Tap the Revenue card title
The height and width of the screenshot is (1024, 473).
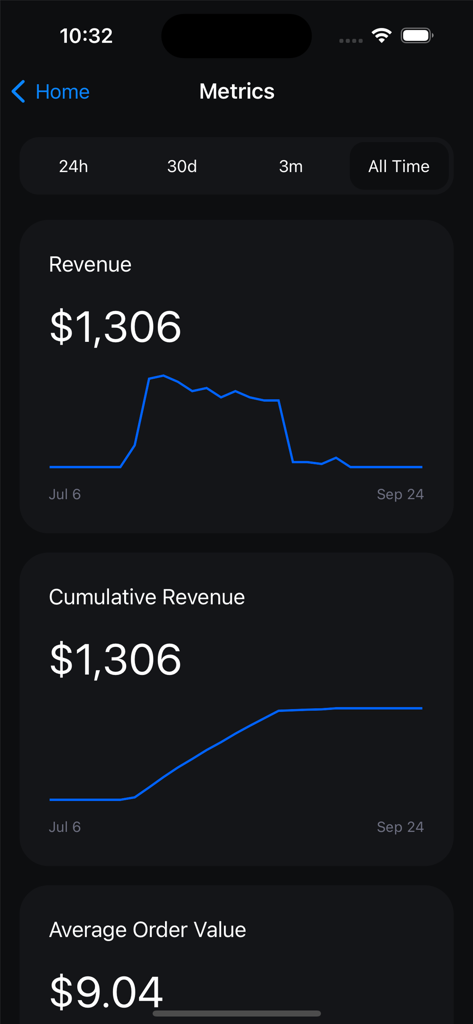click(x=90, y=264)
